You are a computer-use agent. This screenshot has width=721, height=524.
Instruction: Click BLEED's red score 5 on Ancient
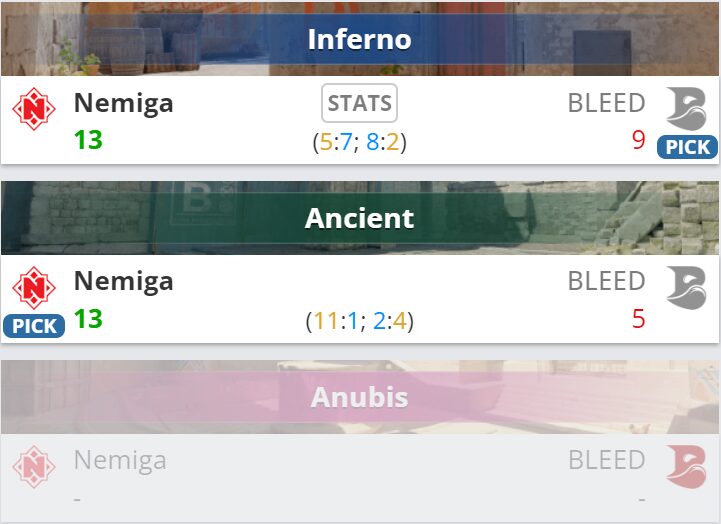[638, 320]
